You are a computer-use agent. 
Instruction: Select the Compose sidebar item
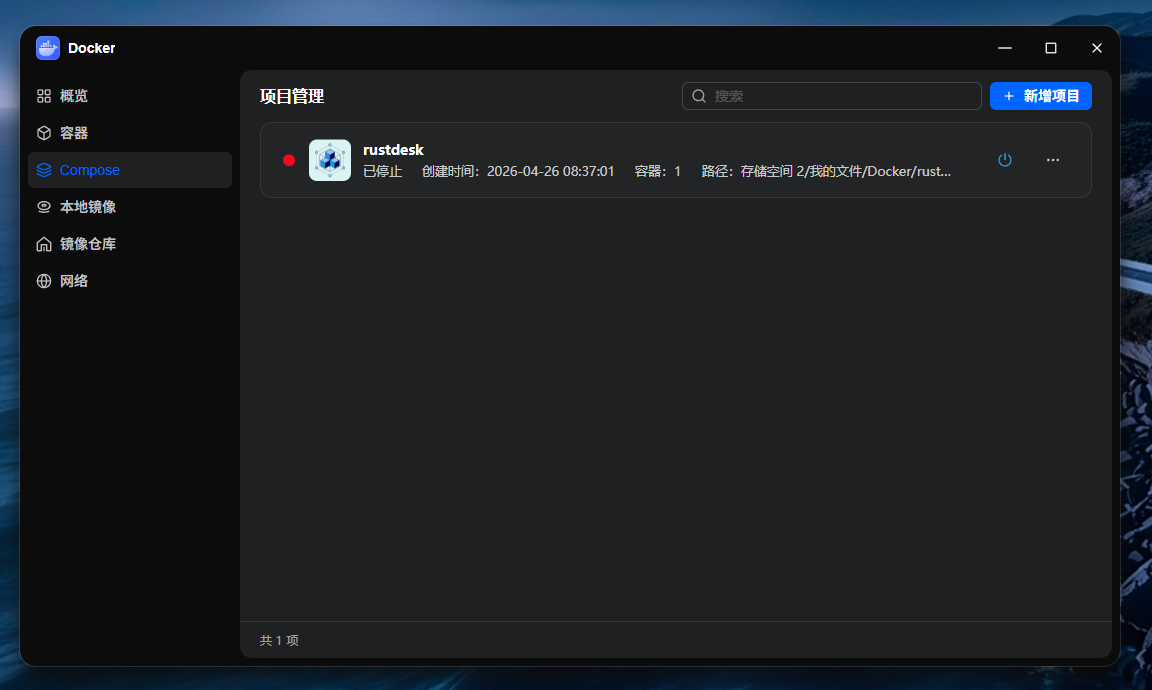click(129, 170)
